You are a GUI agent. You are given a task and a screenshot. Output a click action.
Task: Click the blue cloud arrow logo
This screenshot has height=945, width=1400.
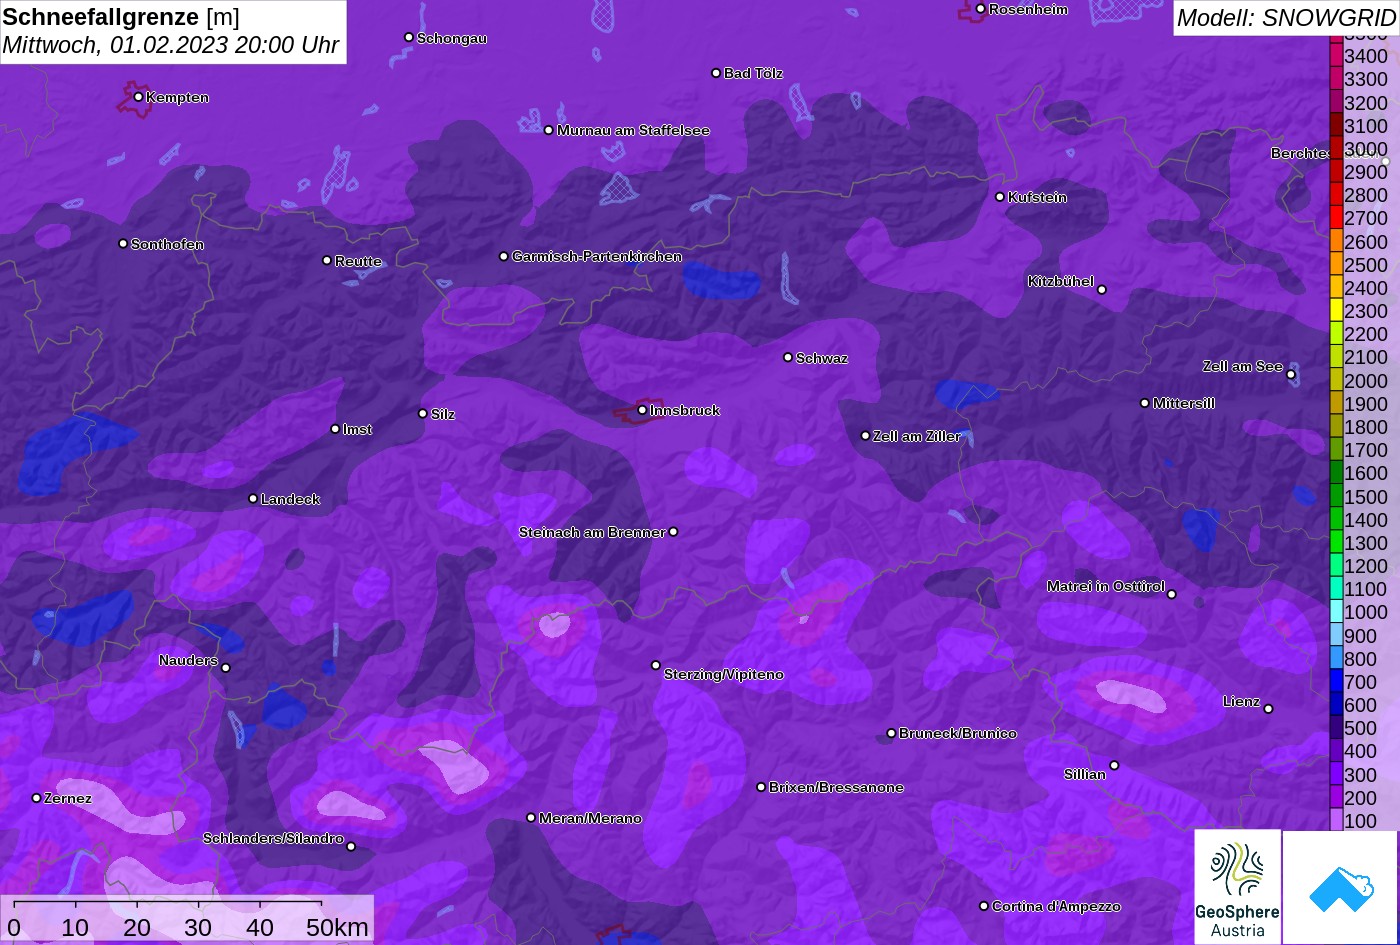(1340, 887)
